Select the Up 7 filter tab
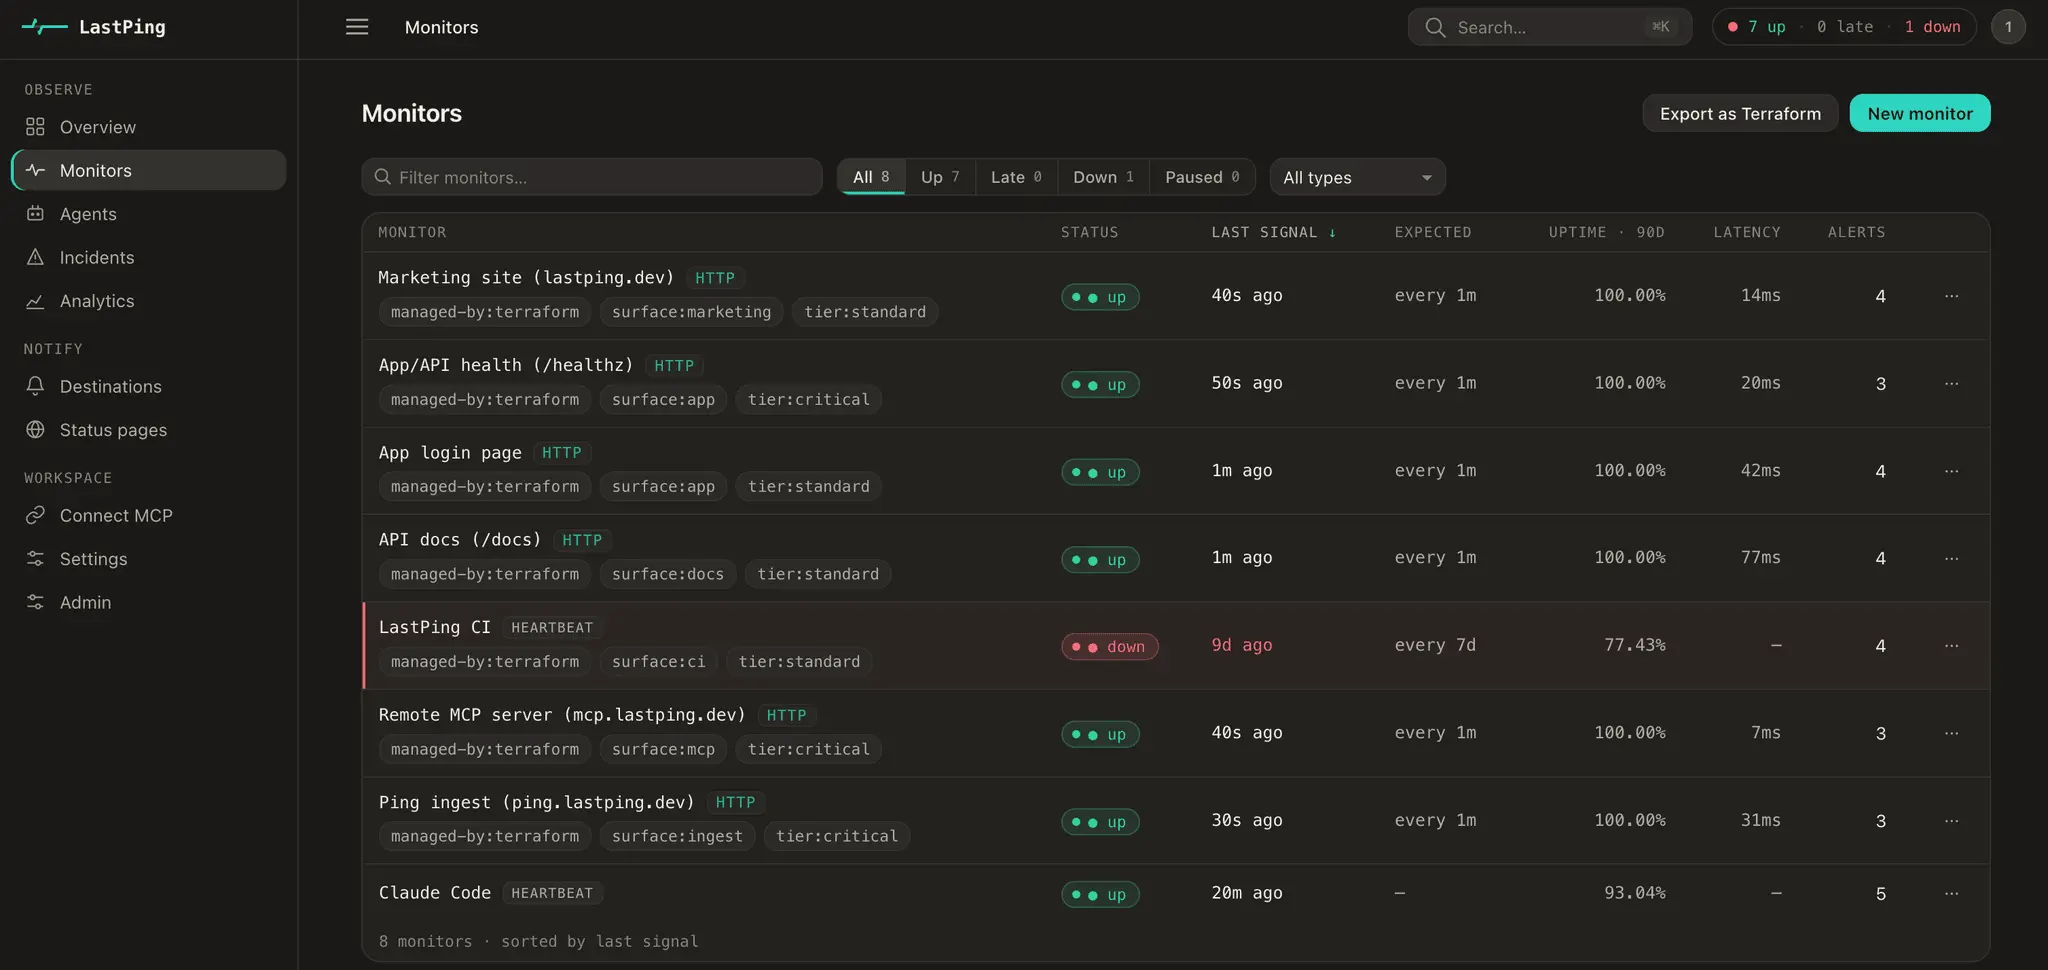The height and width of the screenshot is (970, 2048). (940, 177)
